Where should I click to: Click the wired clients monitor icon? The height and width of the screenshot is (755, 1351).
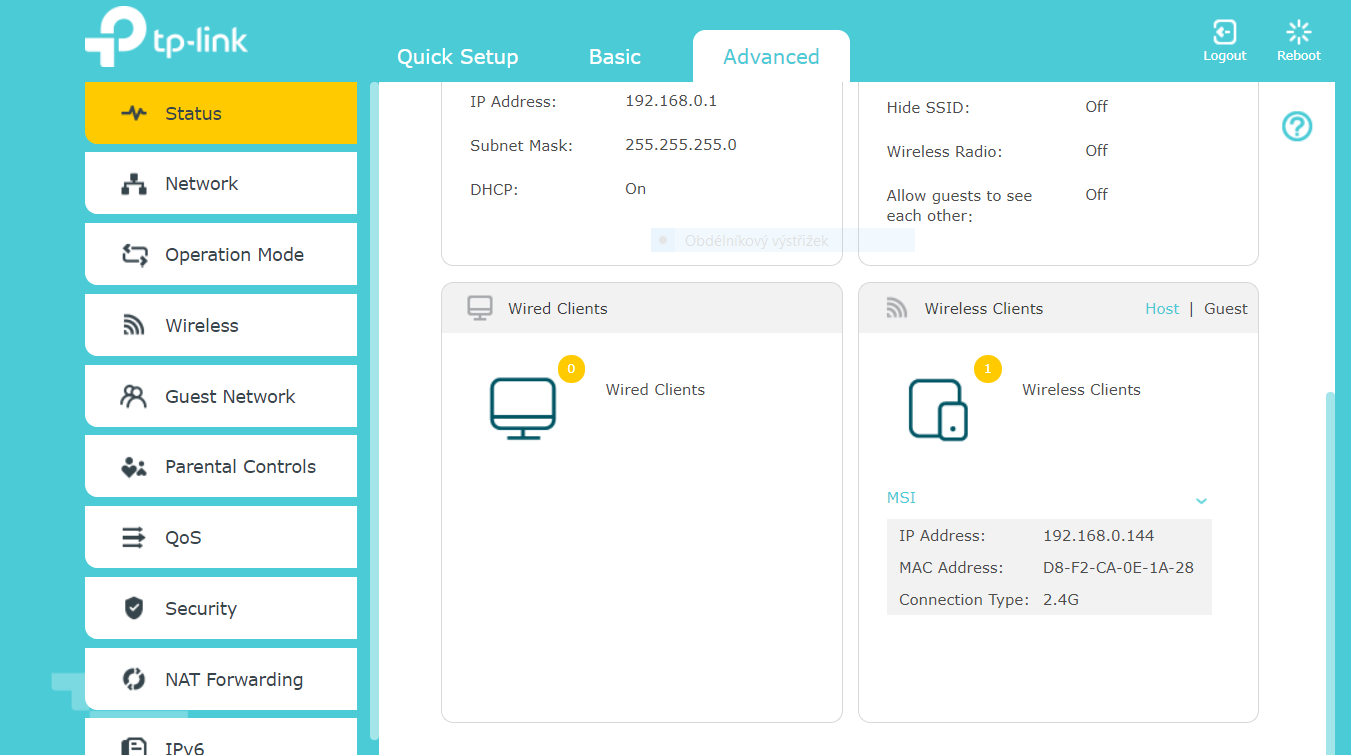(x=523, y=408)
